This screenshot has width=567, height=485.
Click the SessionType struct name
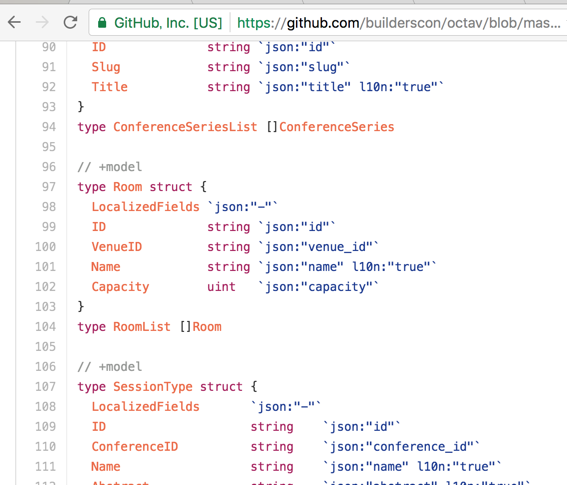(153, 387)
